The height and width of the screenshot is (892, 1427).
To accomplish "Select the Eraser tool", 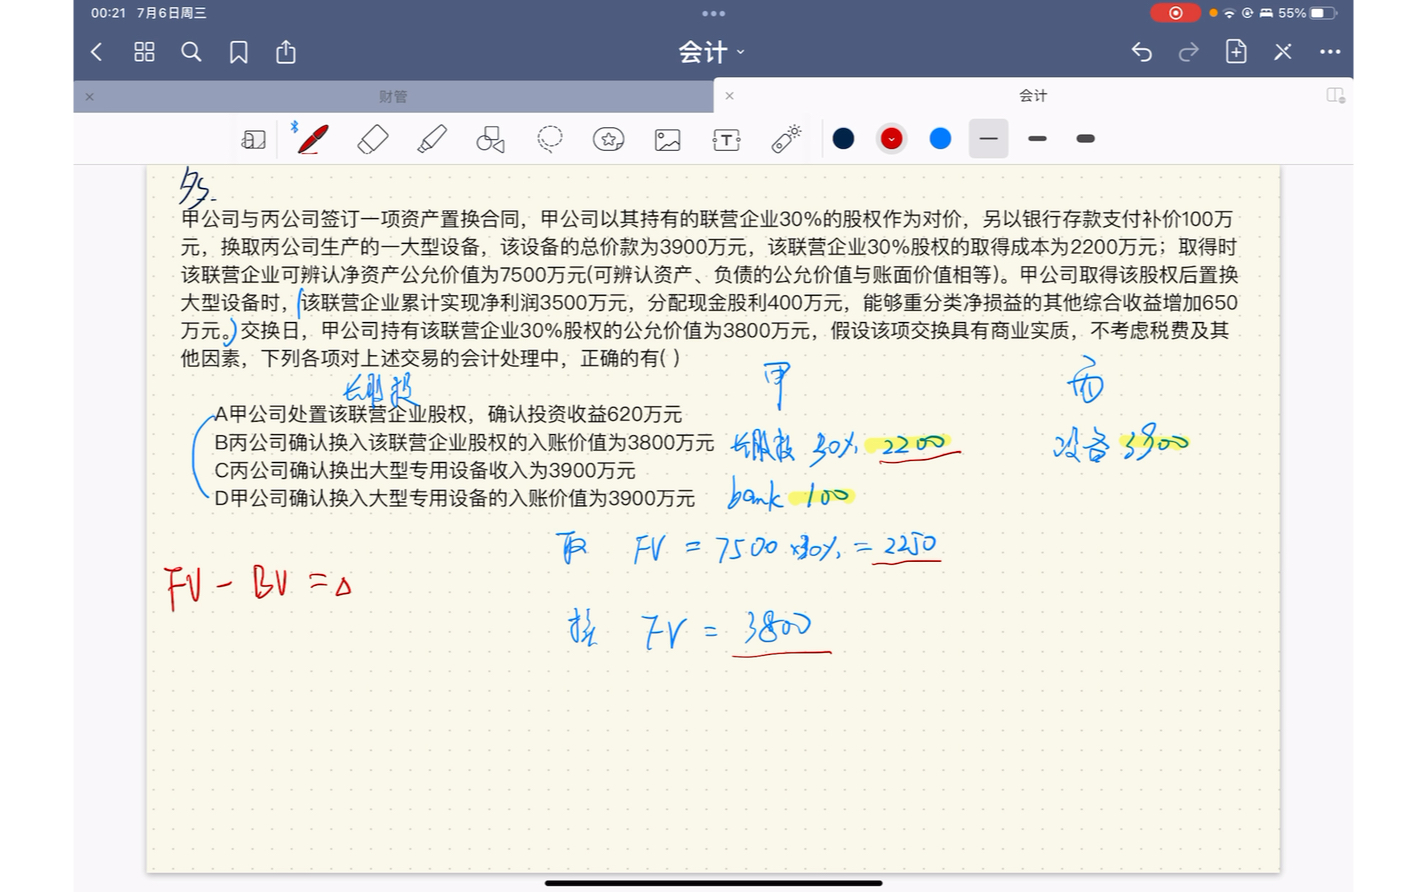I will [371, 139].
